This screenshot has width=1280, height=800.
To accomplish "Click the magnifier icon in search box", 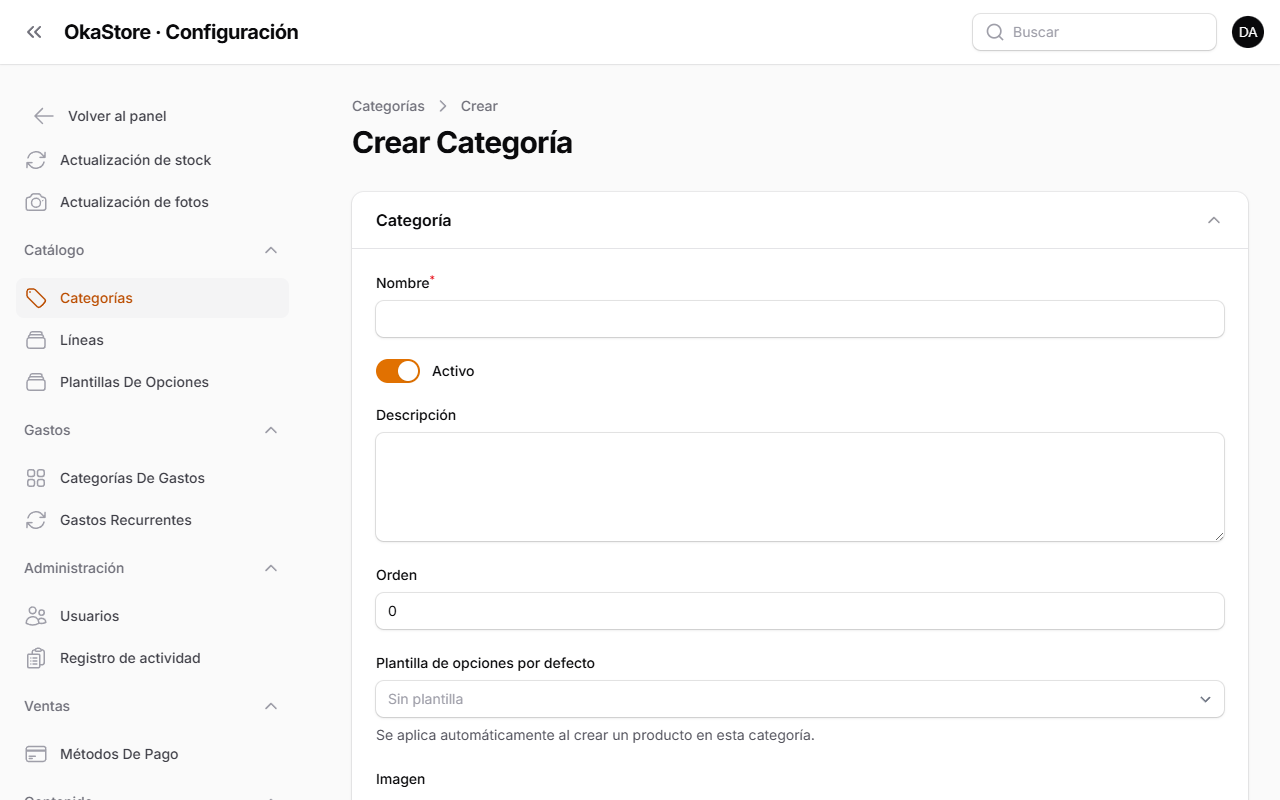I will [995, 32].
